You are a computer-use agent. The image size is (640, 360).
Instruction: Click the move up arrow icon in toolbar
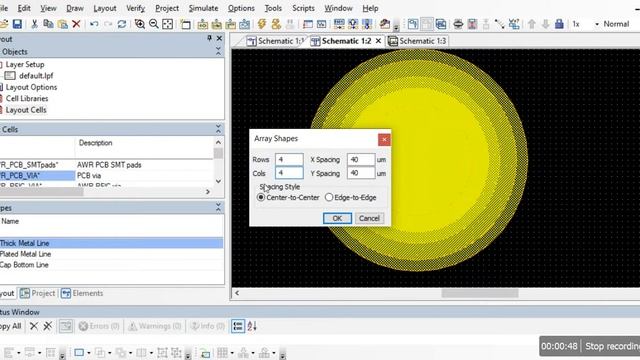(x=531, y=24)
